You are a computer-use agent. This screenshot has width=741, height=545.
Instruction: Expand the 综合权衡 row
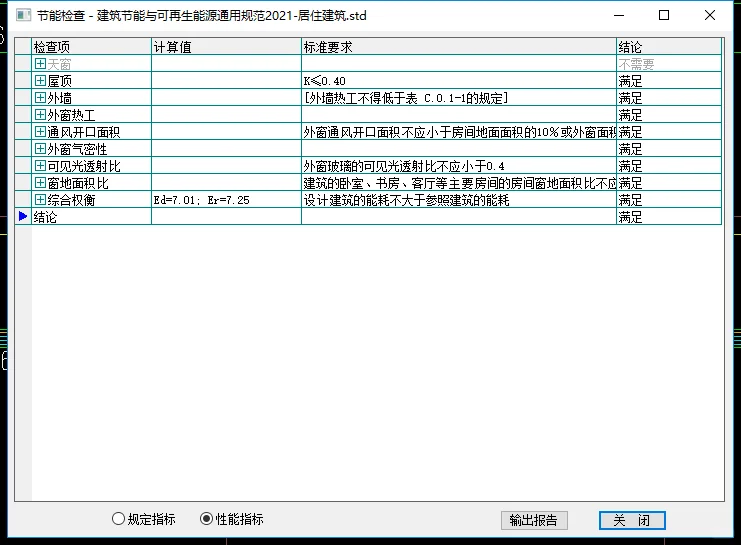40,199
